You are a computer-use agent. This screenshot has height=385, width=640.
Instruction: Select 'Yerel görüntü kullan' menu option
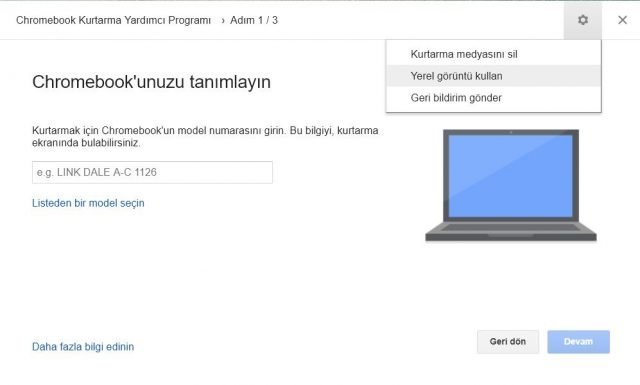[x=493, y=76]
